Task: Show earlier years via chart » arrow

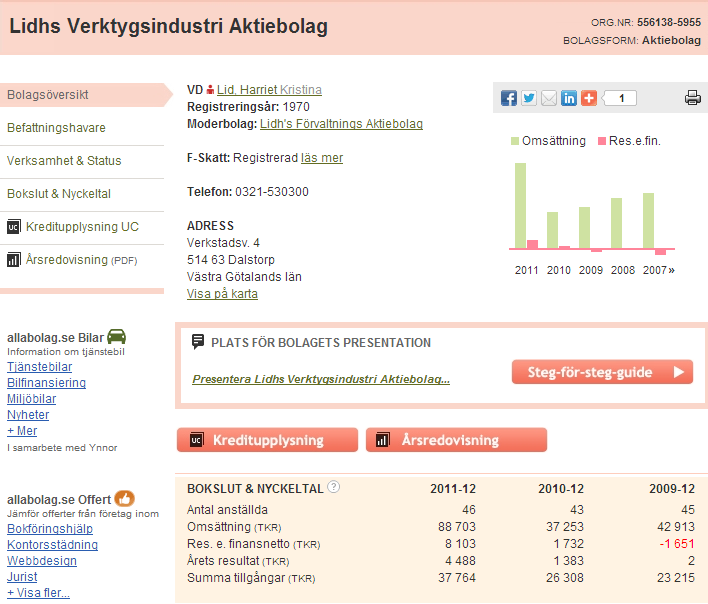Action: (x=671, y=270)
